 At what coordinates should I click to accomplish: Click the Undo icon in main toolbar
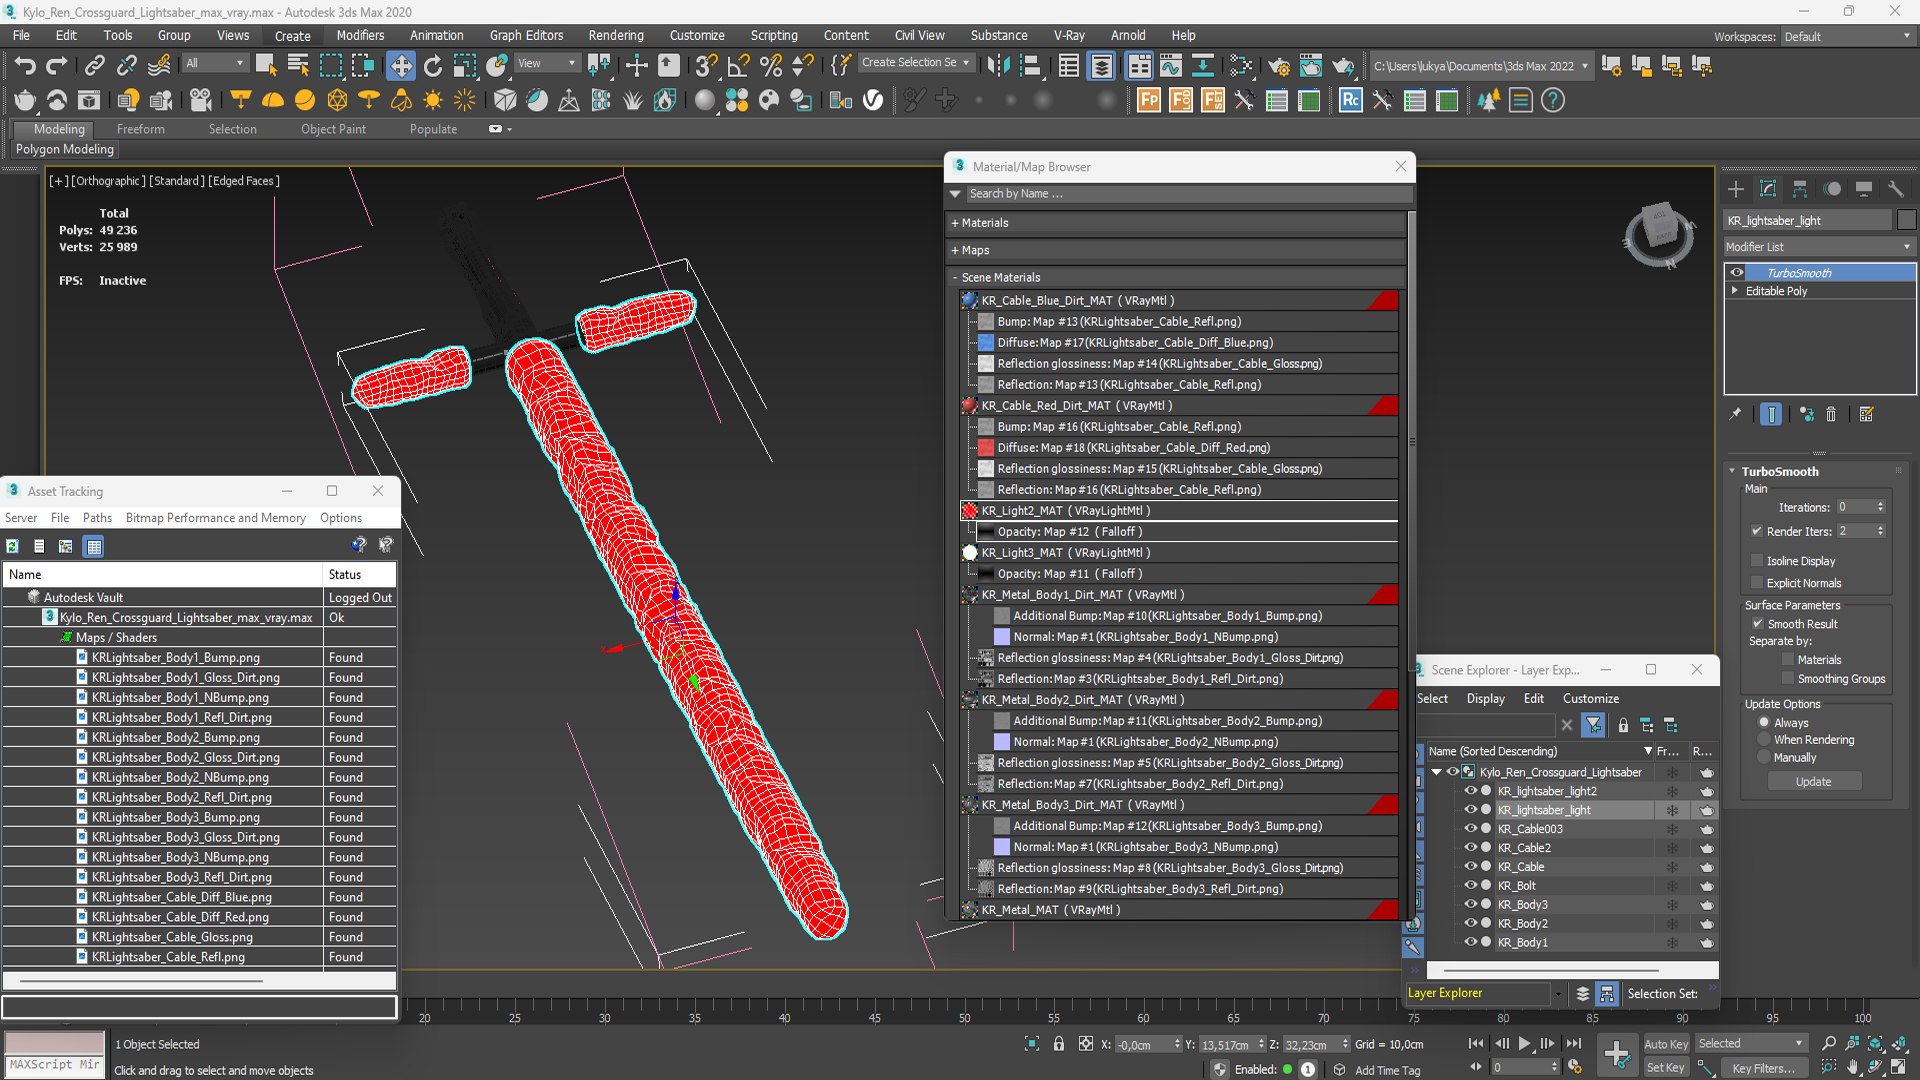24,66
